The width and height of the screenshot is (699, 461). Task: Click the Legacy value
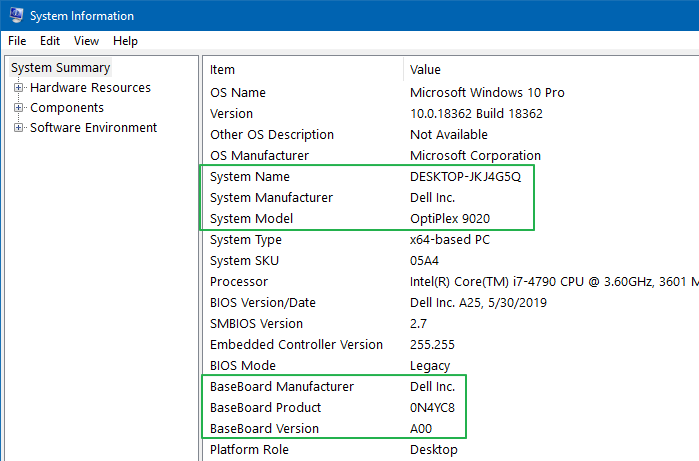430,365
